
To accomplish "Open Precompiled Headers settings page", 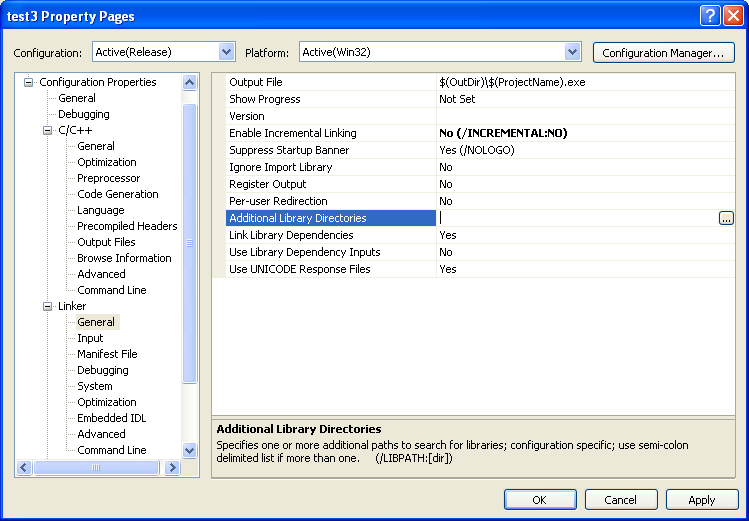I will tap(127, 226).
